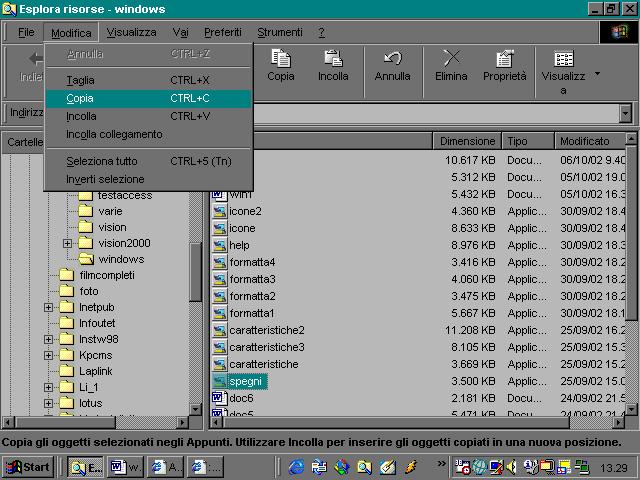
Task: Launch Internet Explorer from quick launch
Action: pyautogui.click(x=297, y=467)
